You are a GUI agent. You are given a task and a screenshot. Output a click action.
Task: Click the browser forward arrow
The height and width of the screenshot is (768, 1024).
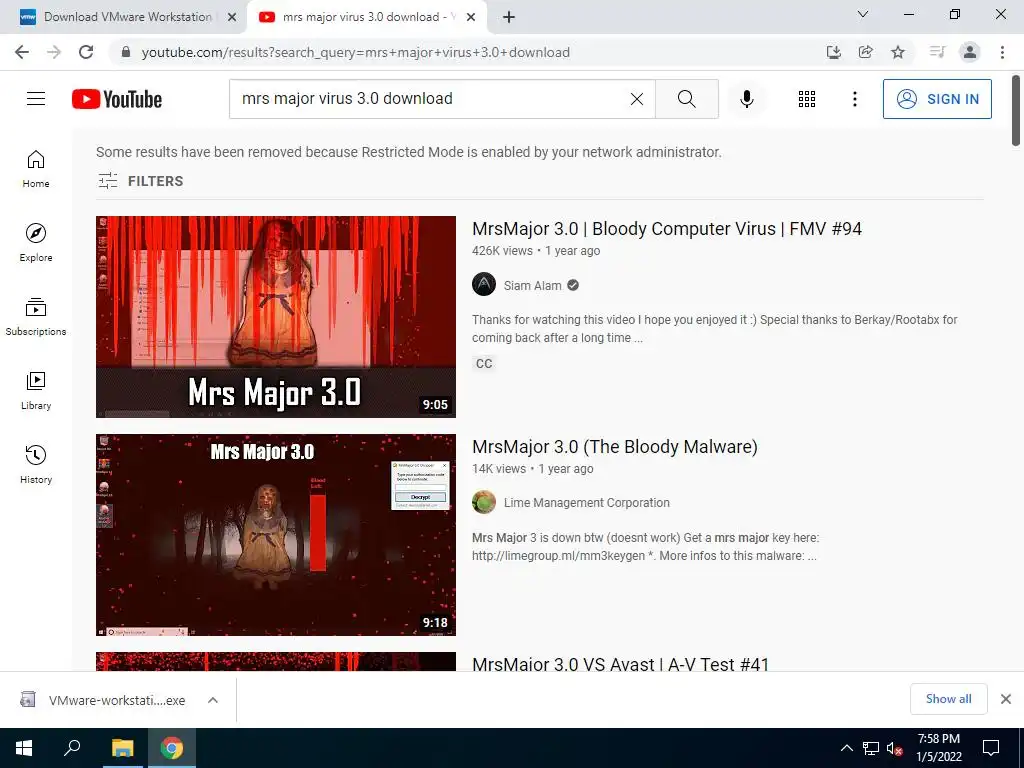(54, 52)
